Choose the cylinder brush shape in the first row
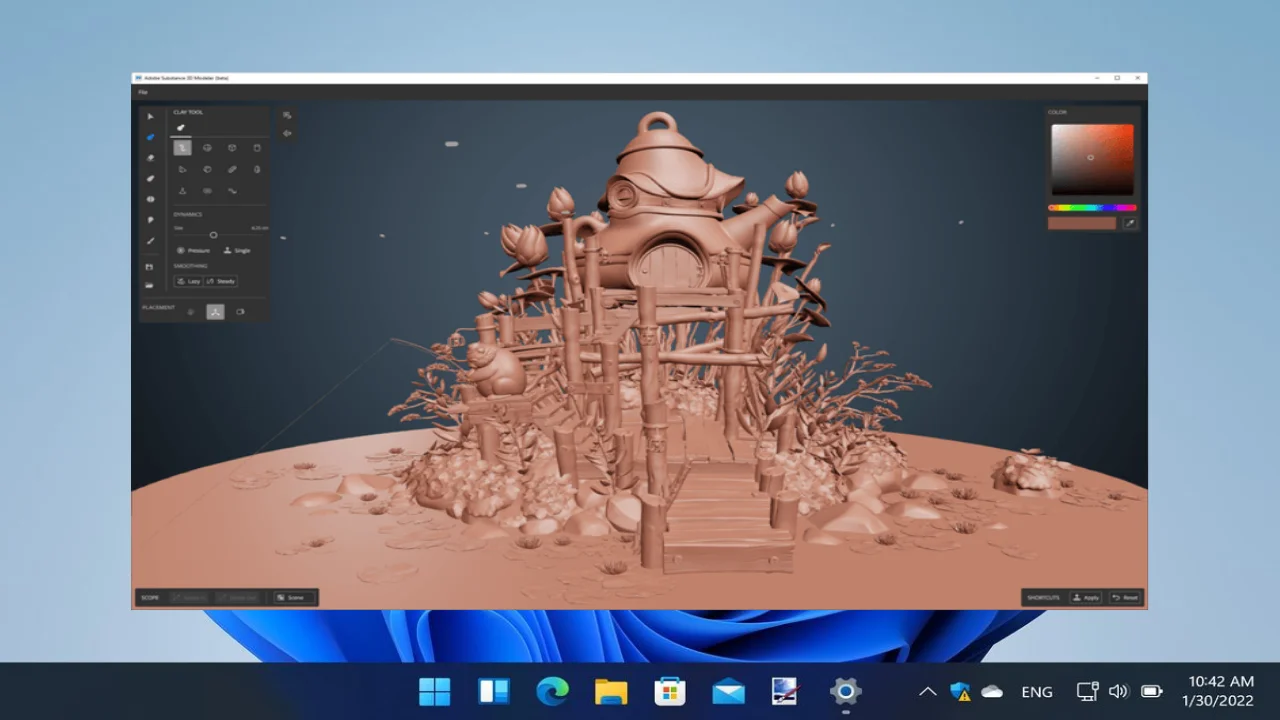 click(257, 148)
